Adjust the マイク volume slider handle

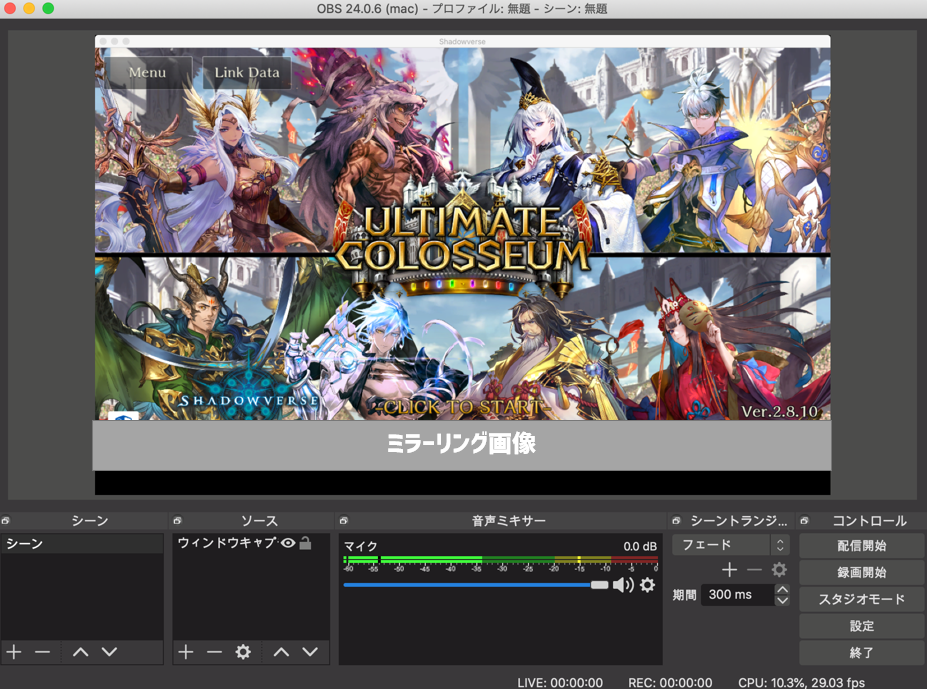tap(599, 585)
